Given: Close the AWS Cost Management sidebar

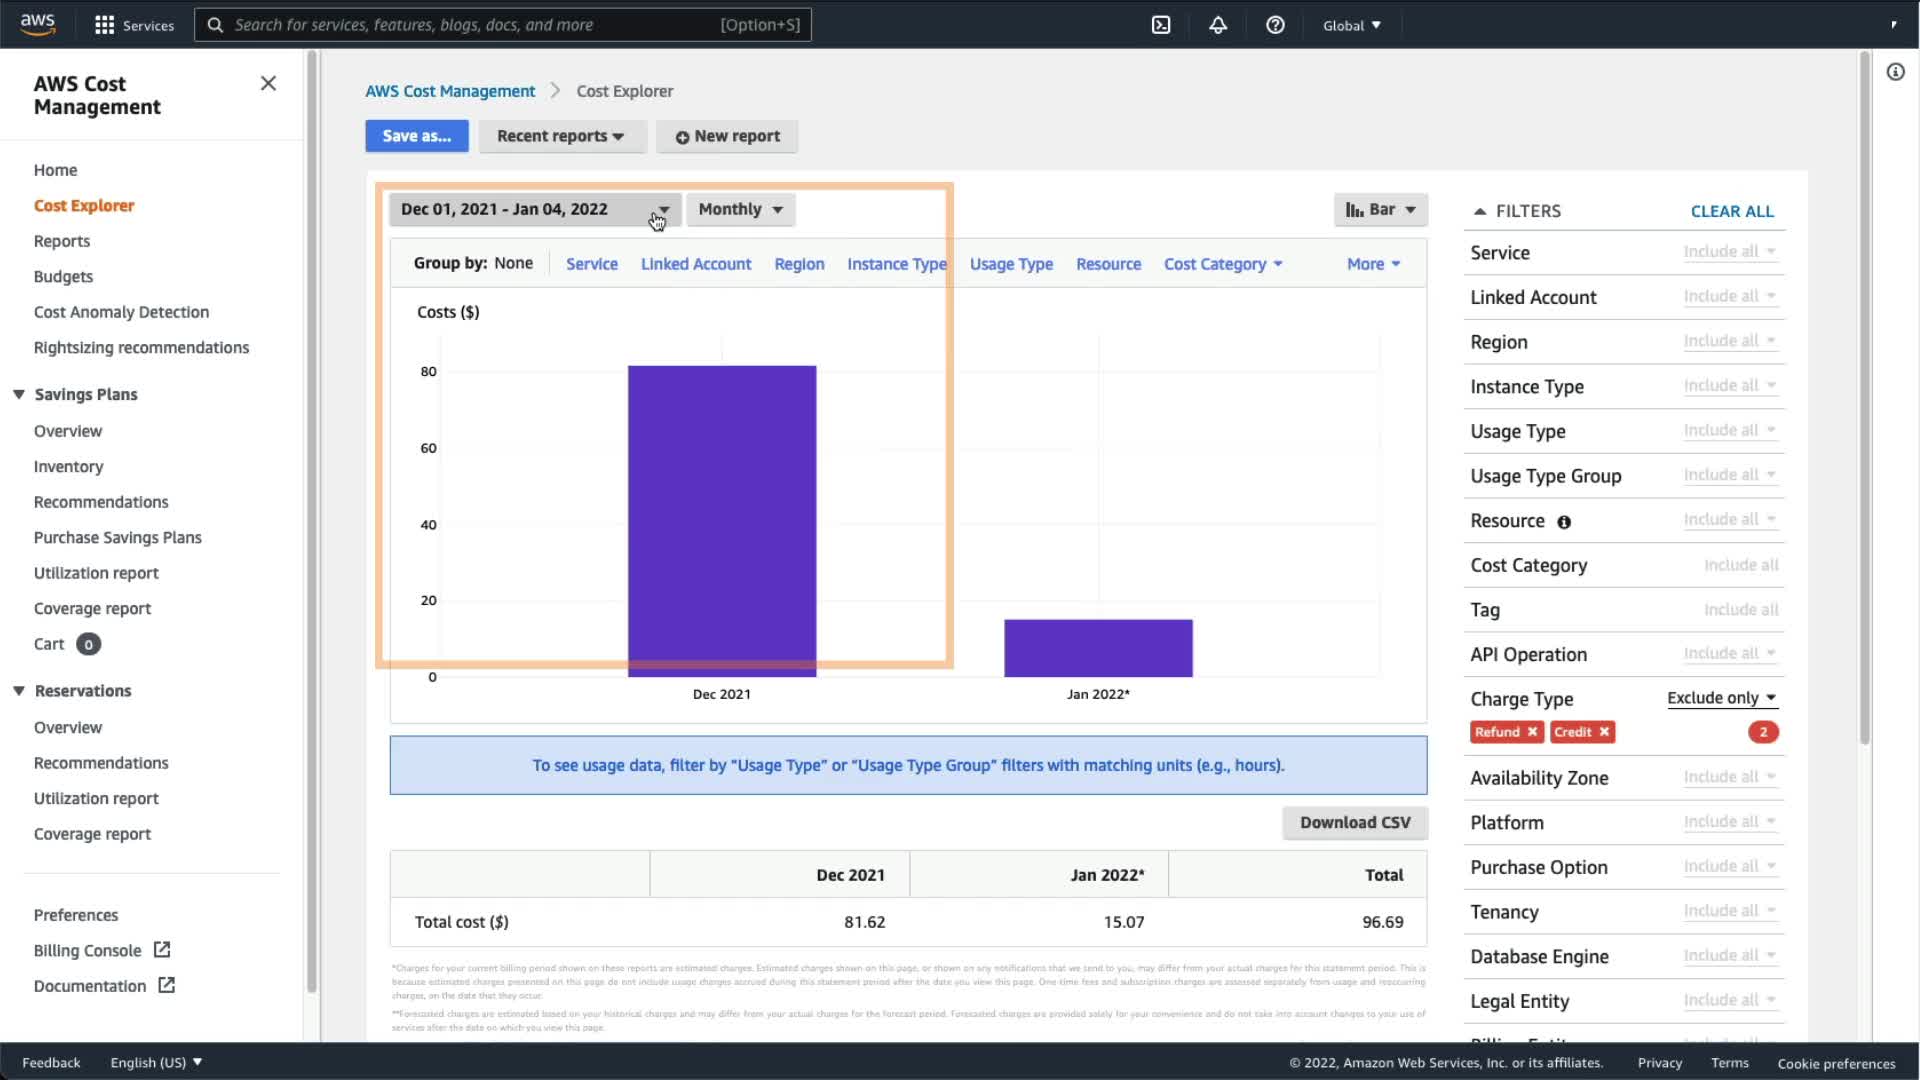Looking at the screenshot, I should (268, 83).
